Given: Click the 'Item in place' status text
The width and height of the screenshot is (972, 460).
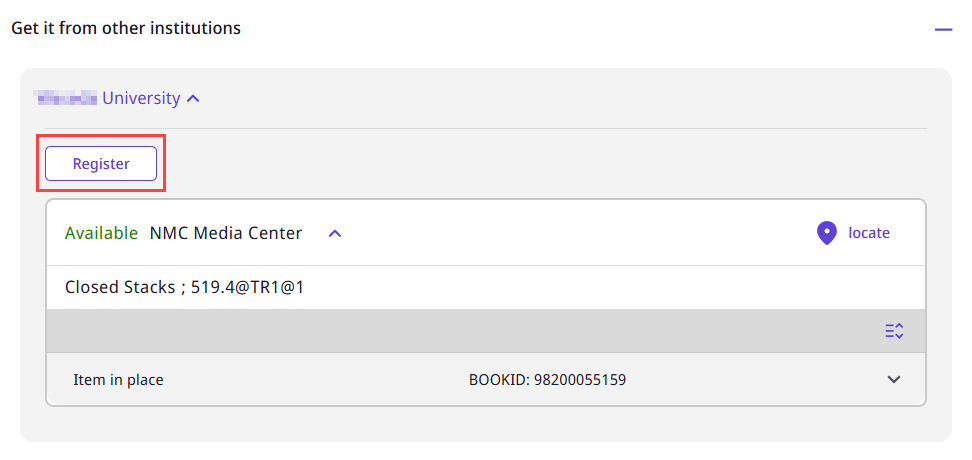Looking at the screenshot, I should (x=118, y=380).
